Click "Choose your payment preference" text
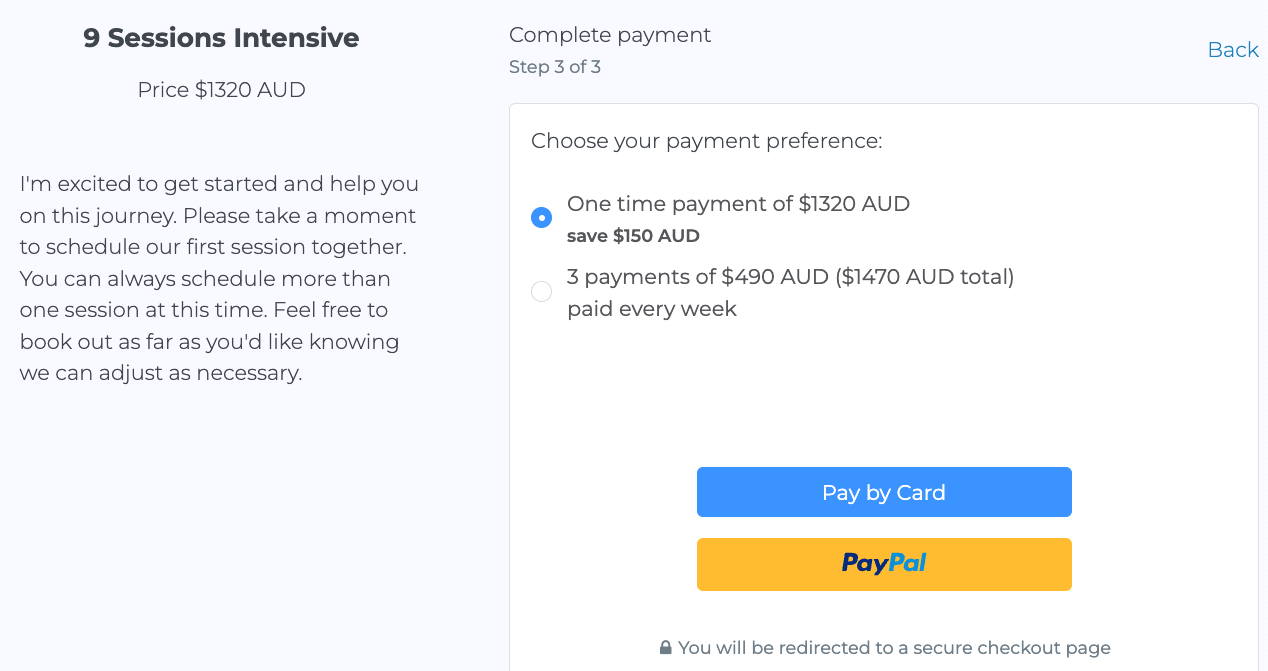This screenshot has height=671, width=1268. point(706,141)
